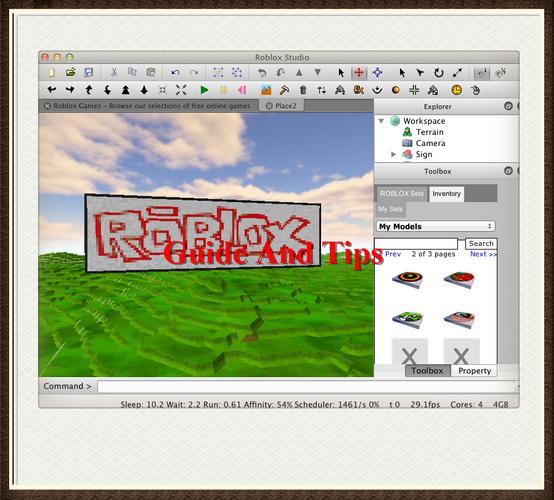Select the Hammer tool icon
Screen dimensions: 554x500
click(x=284, y=90)
